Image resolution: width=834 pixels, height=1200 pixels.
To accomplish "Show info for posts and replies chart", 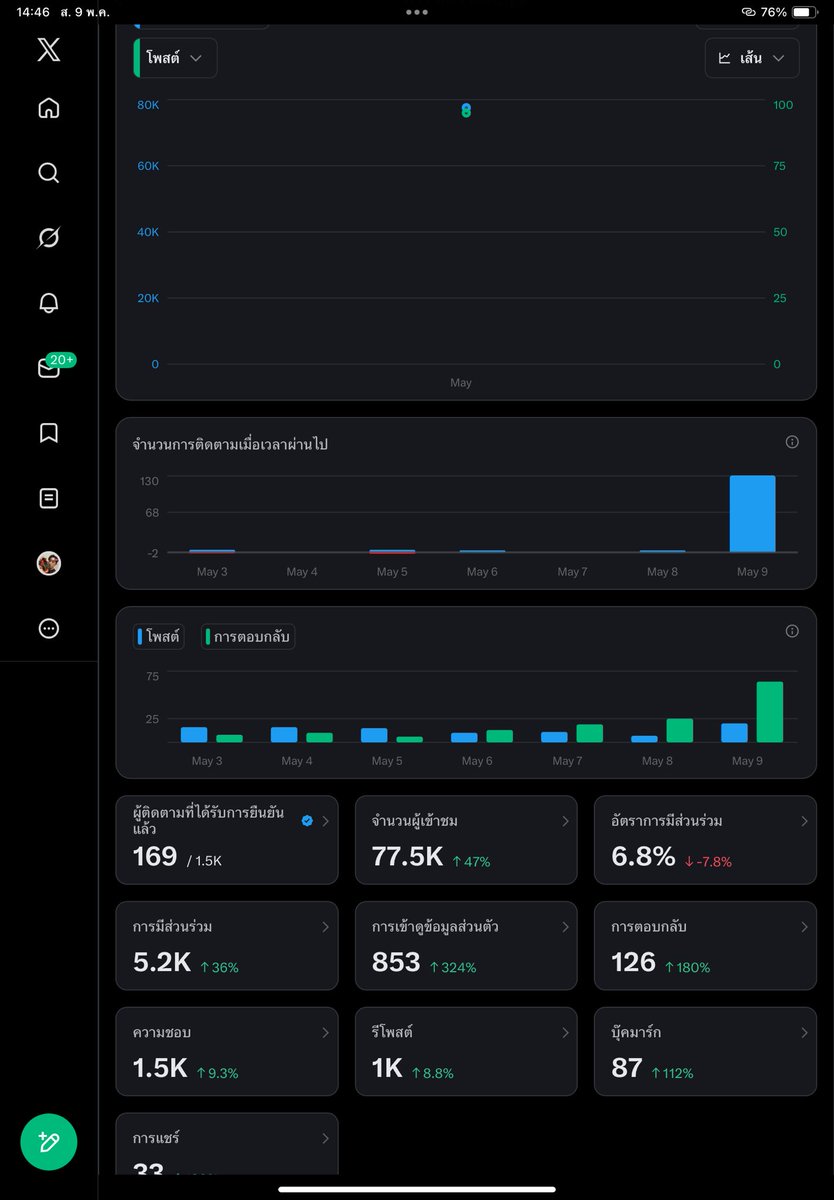I will point(792,631).
